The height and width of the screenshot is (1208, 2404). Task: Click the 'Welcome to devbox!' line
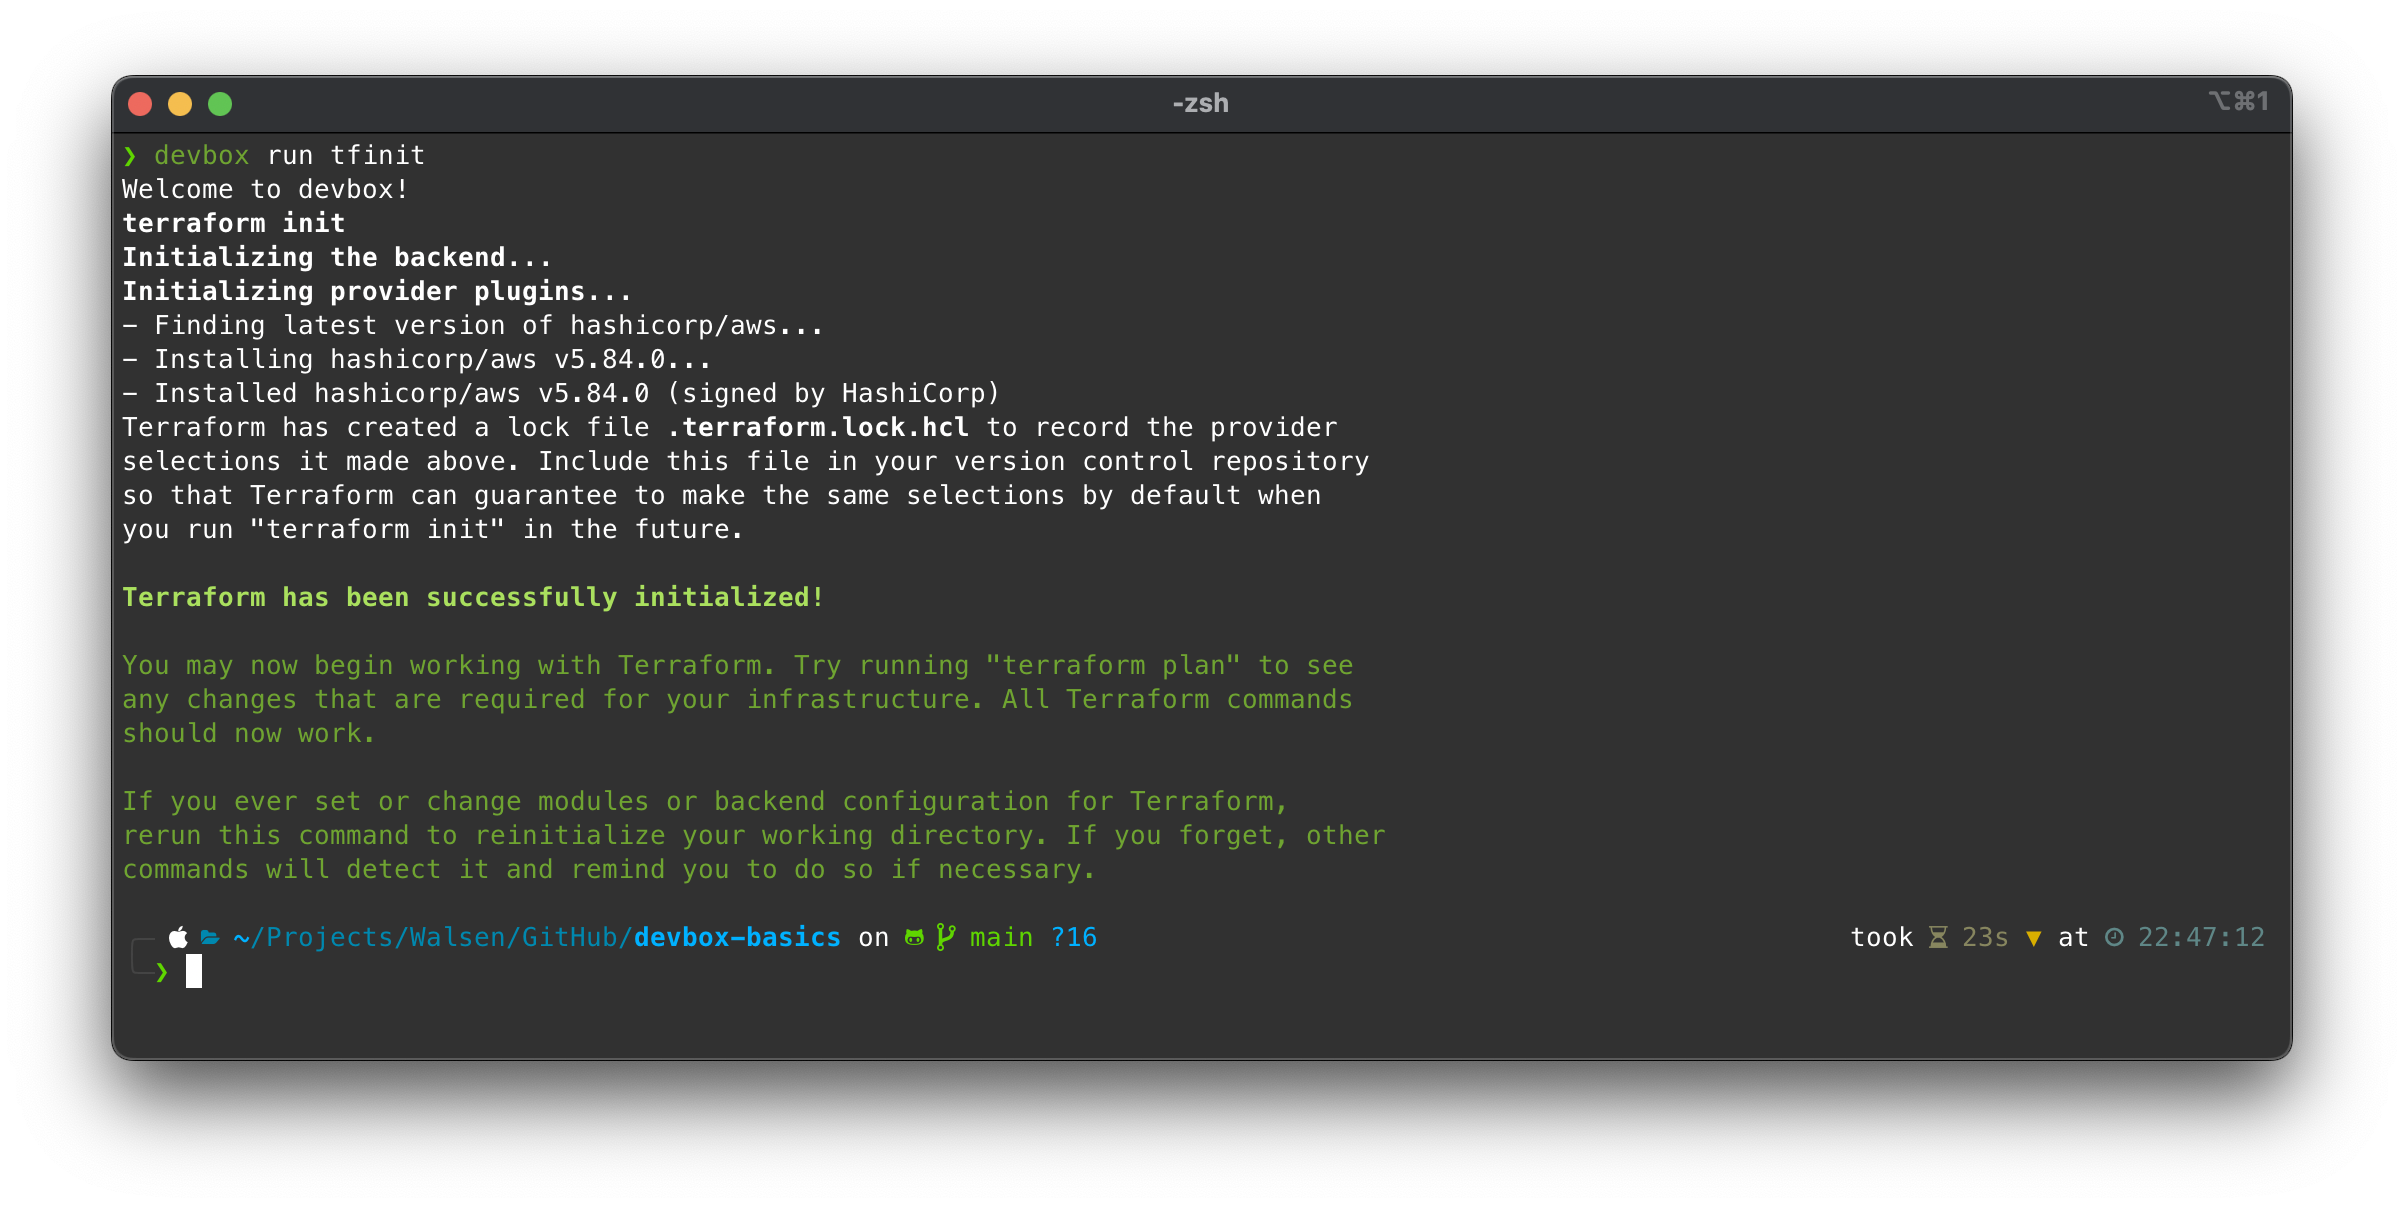click(266, 189)
